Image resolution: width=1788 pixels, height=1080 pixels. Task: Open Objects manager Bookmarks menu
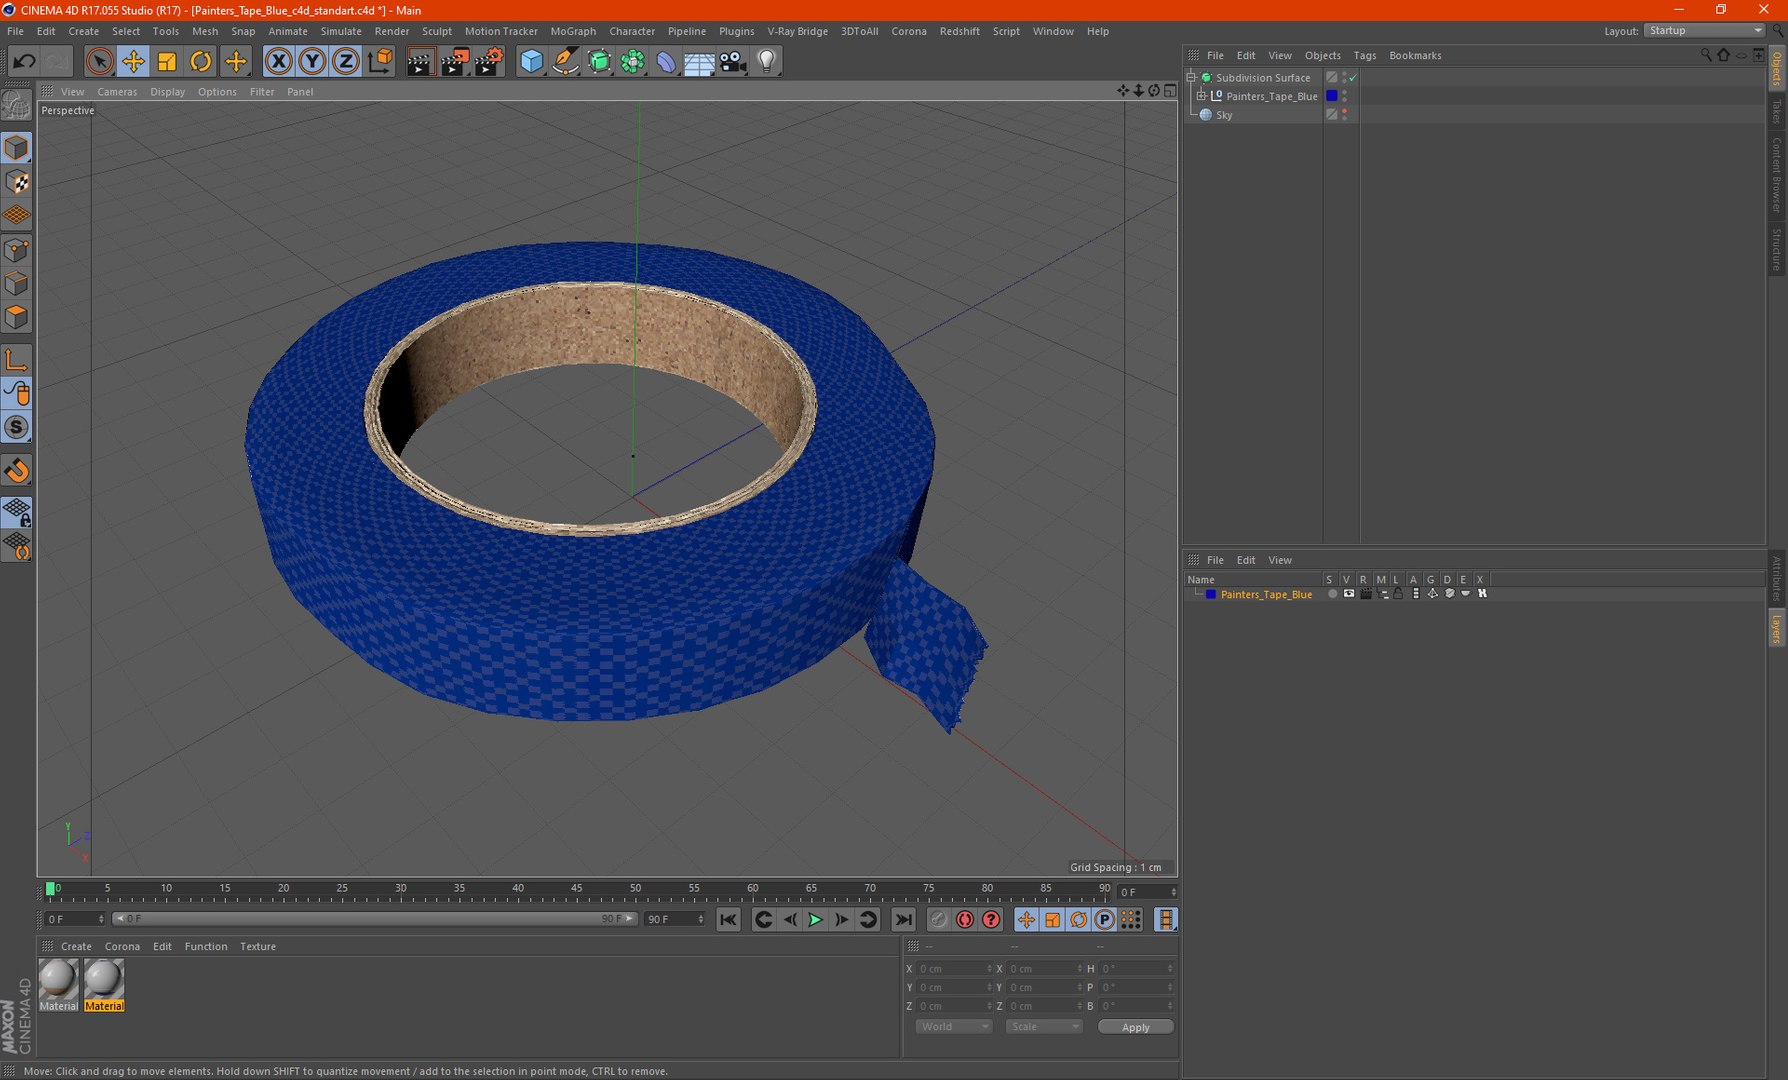click(1415, 56)
